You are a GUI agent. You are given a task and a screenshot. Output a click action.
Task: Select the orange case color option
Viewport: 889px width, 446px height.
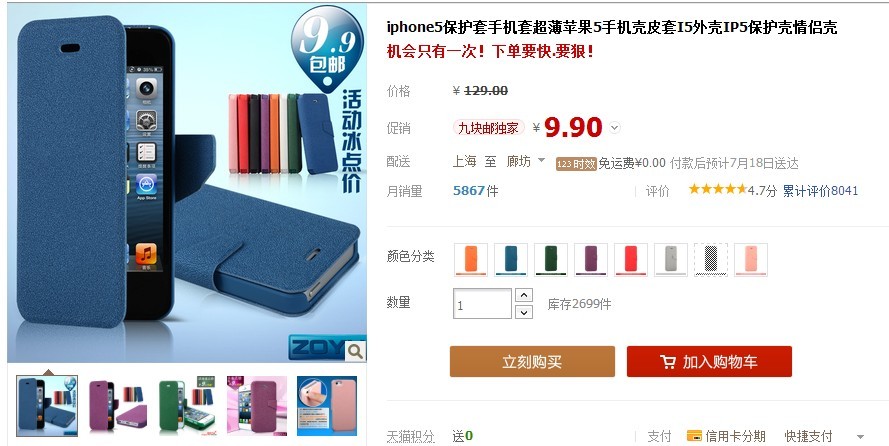(x=471, y=260)
